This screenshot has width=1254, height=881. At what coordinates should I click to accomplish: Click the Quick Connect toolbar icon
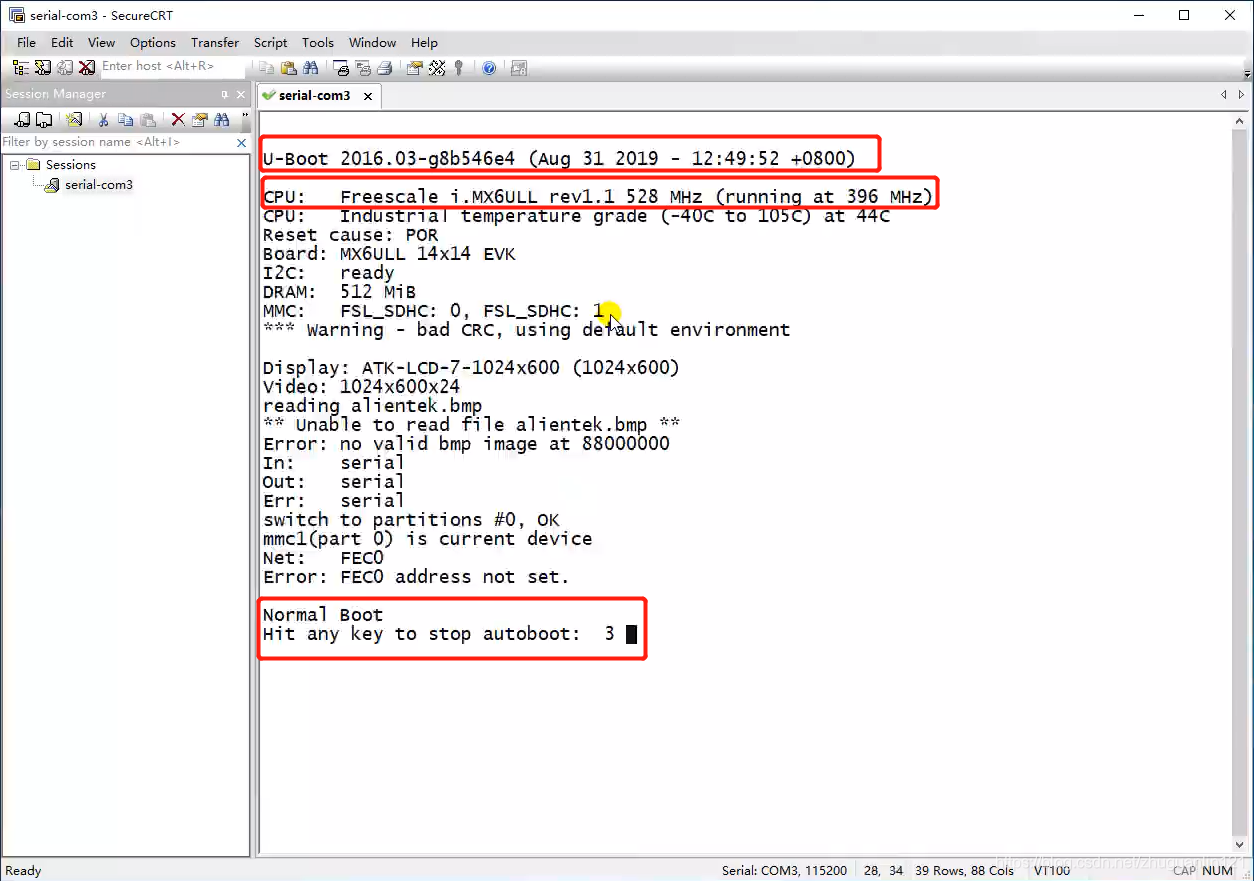[x=43, y=68]
